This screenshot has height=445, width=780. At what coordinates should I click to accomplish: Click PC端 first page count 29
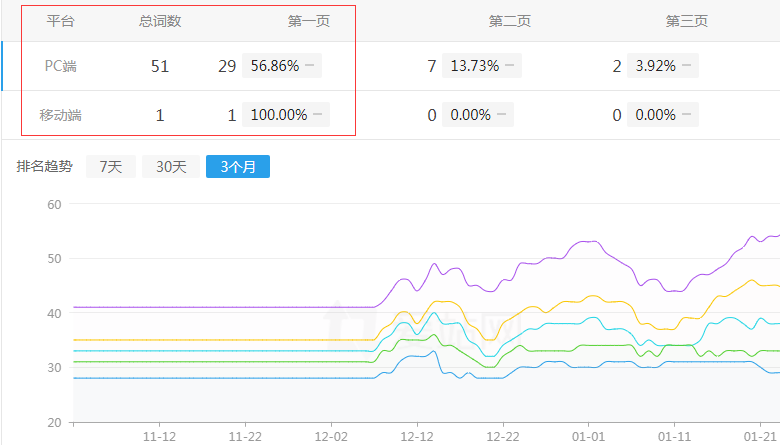227,66
